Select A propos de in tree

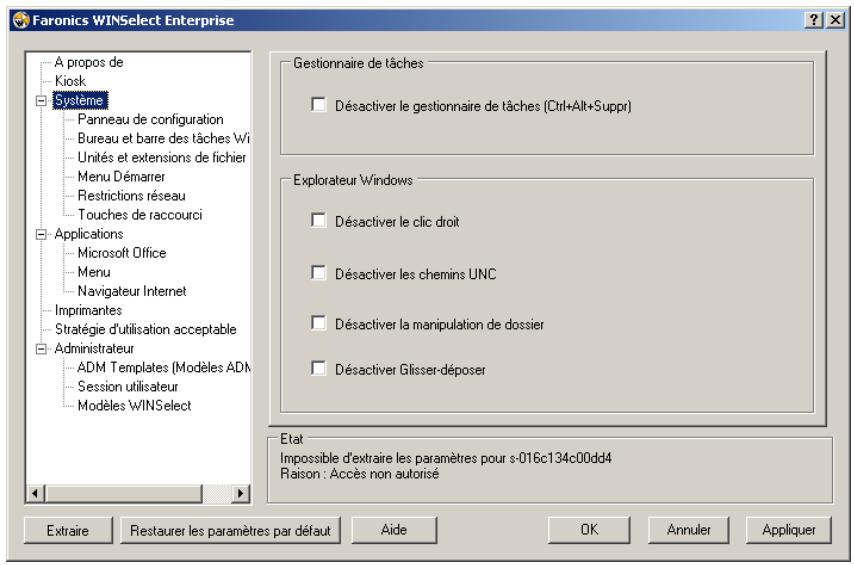tap(89, 62)
